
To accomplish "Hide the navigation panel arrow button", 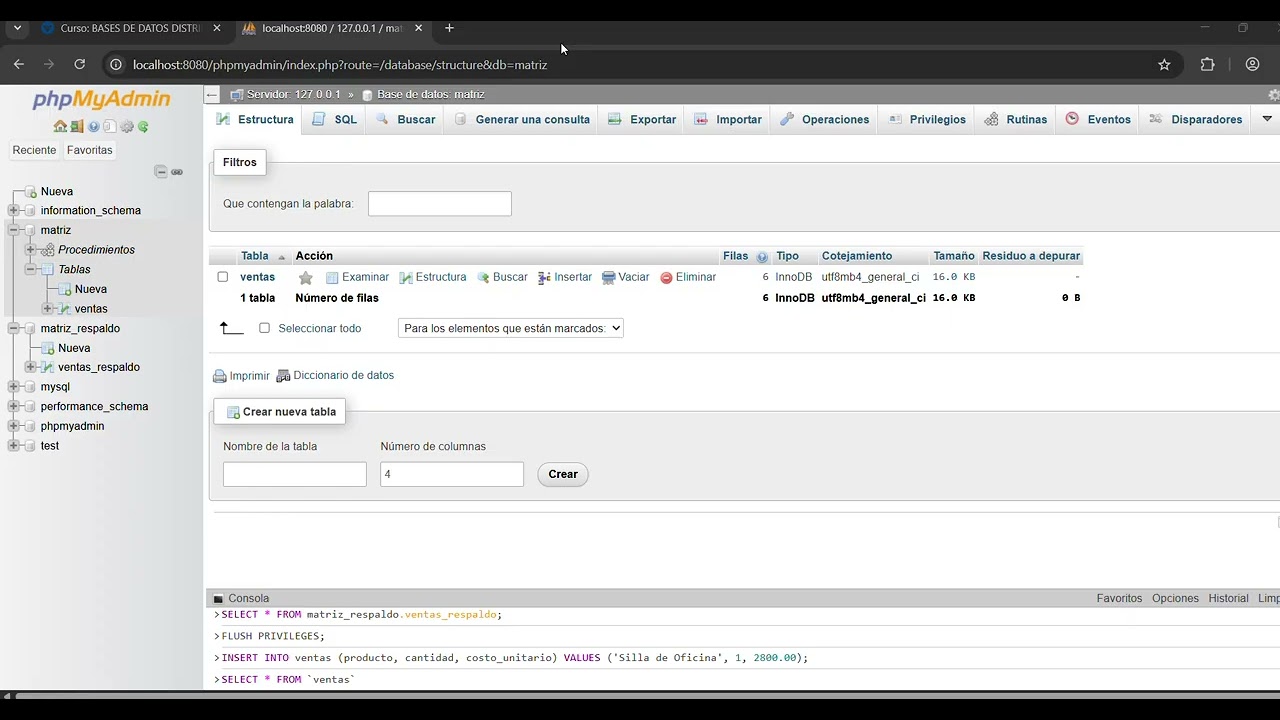I will click(212, 95).
